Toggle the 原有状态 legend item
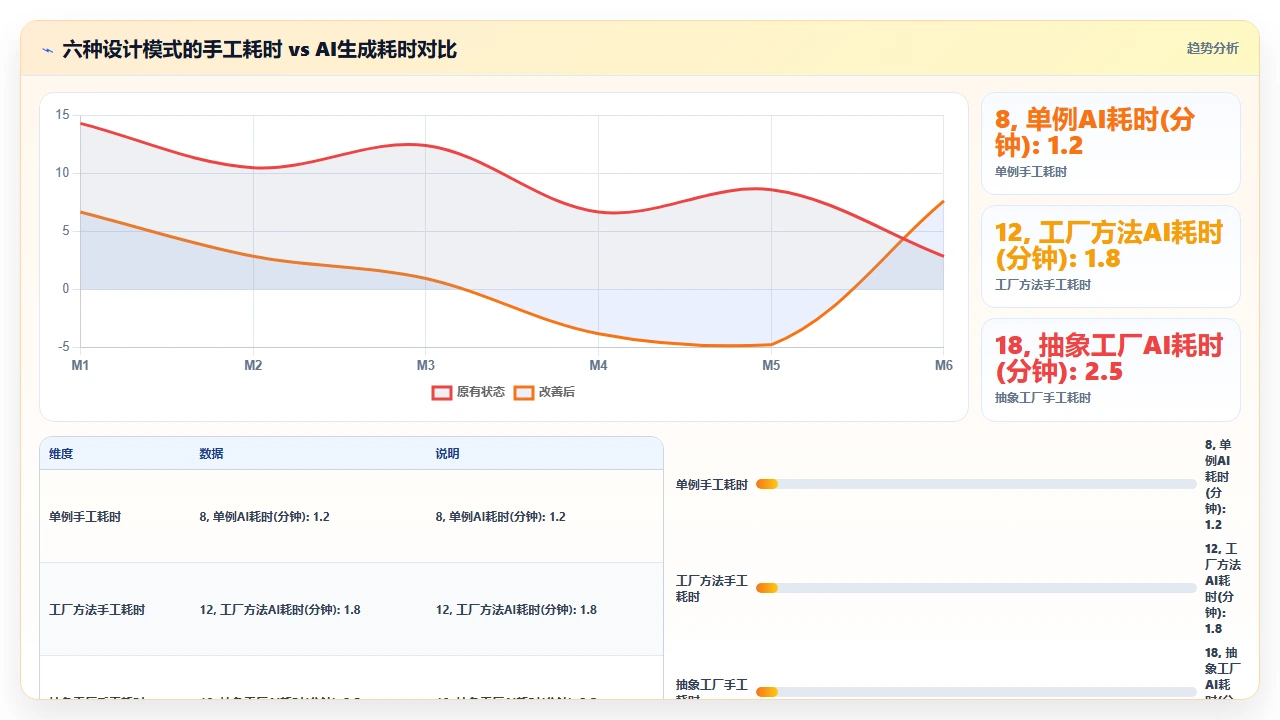Image resolution: width=1280 pixels, height=720 pixels. pos(468,392)
